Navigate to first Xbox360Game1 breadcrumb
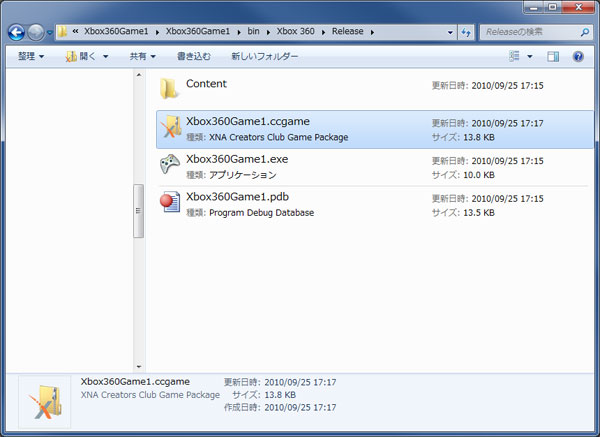 (116, 31)
